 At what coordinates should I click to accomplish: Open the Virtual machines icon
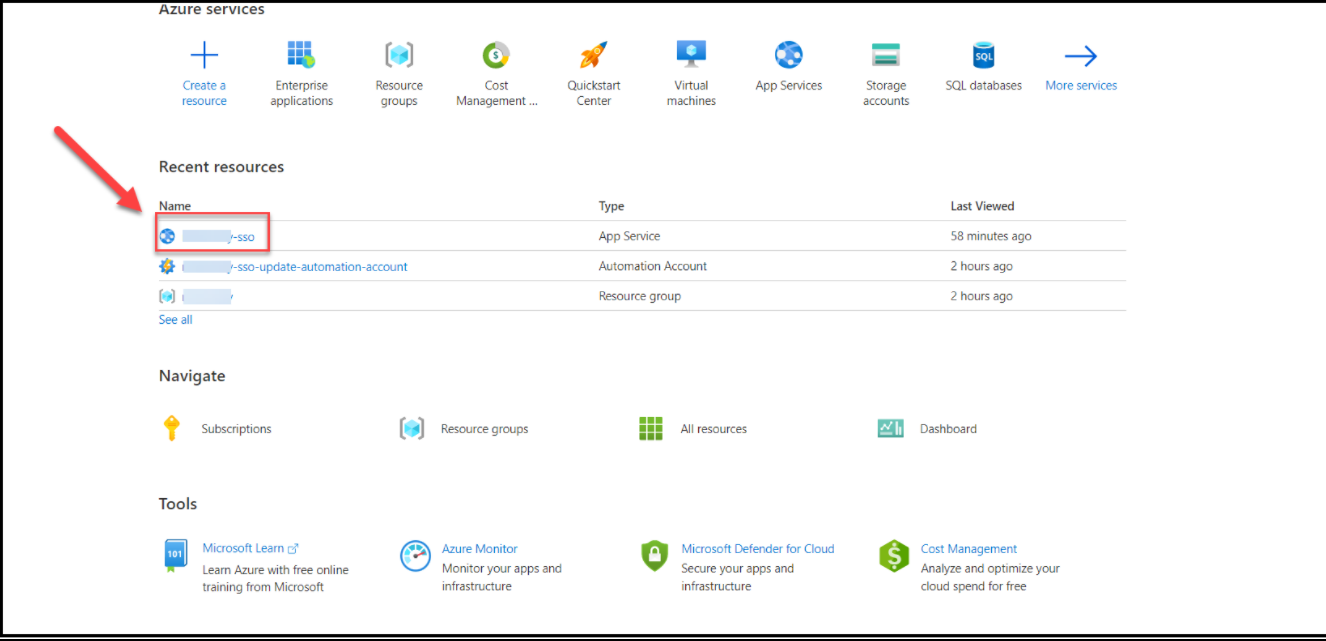point(691,55)
